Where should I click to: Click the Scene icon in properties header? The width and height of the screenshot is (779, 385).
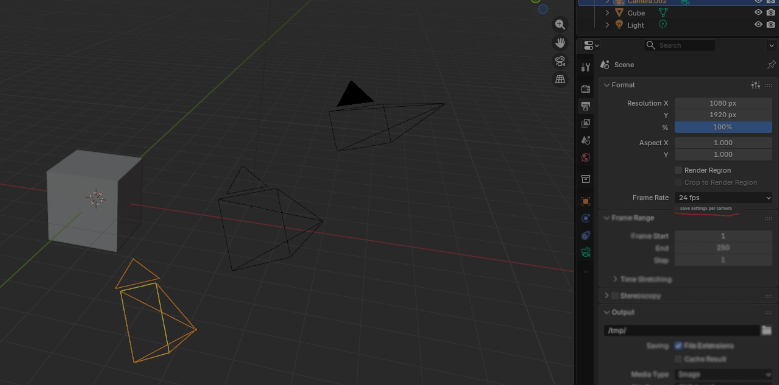coord(605,65)
